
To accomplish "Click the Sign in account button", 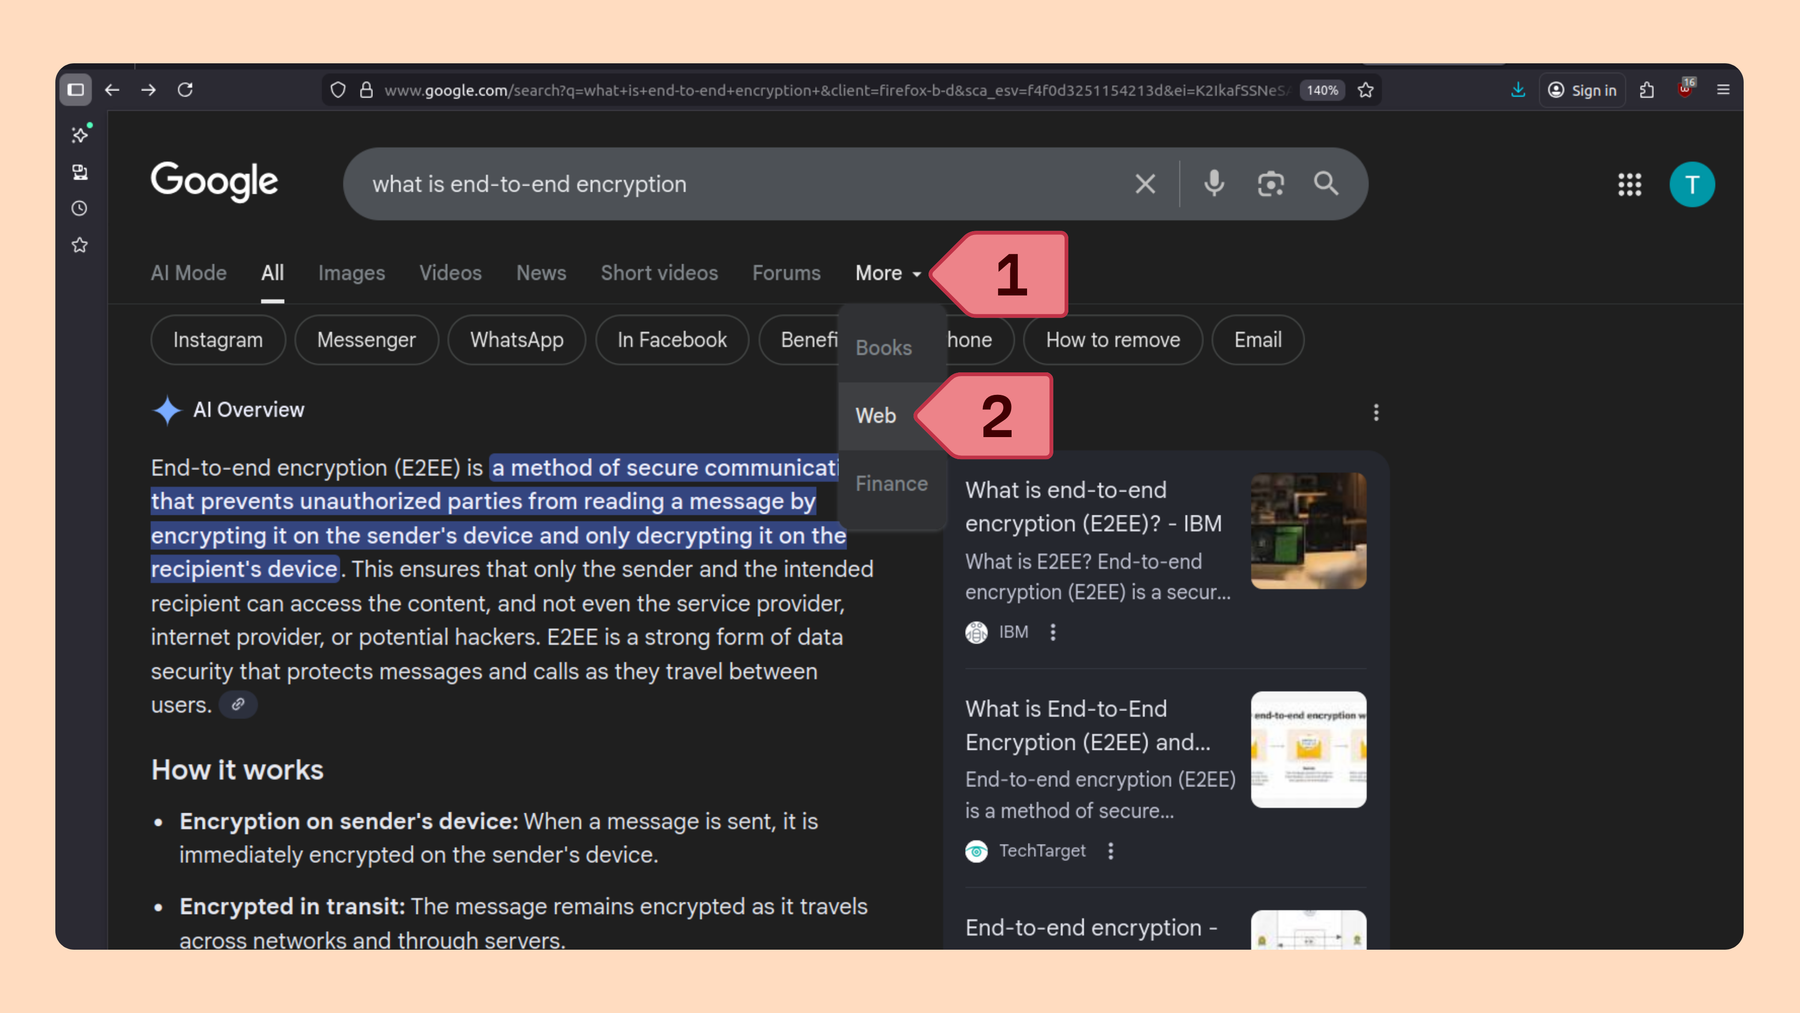I will [x=1582, y=90].
